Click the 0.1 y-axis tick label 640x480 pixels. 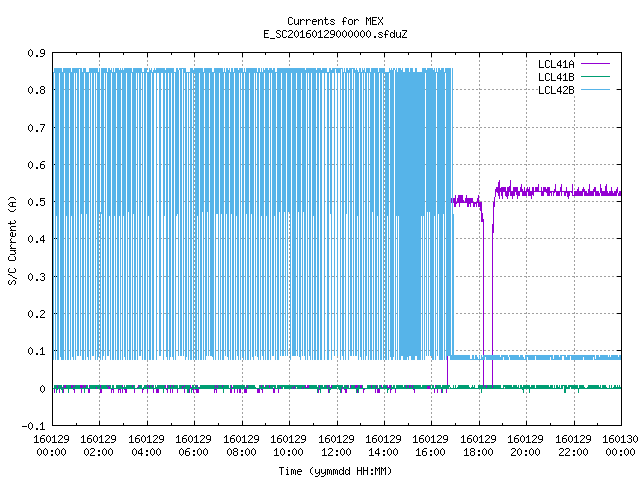pyautogui.click(x=36, y=351)
